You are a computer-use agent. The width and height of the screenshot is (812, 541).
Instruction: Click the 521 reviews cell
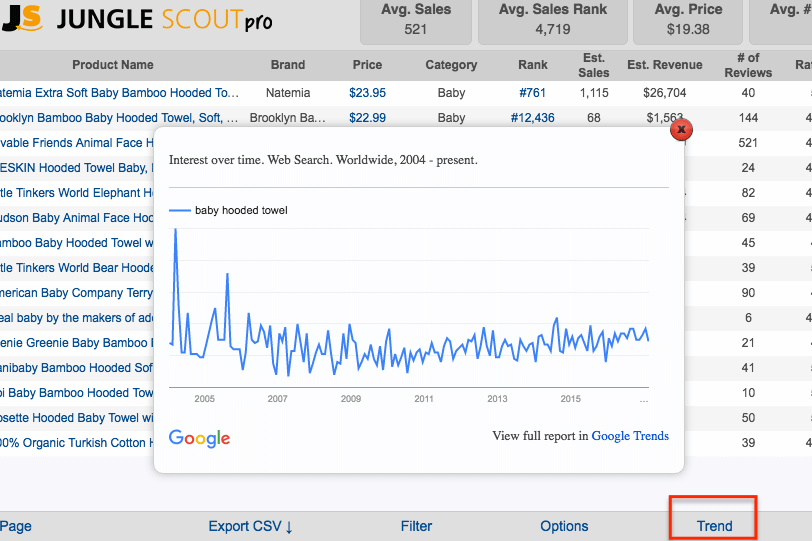(748, 142)
